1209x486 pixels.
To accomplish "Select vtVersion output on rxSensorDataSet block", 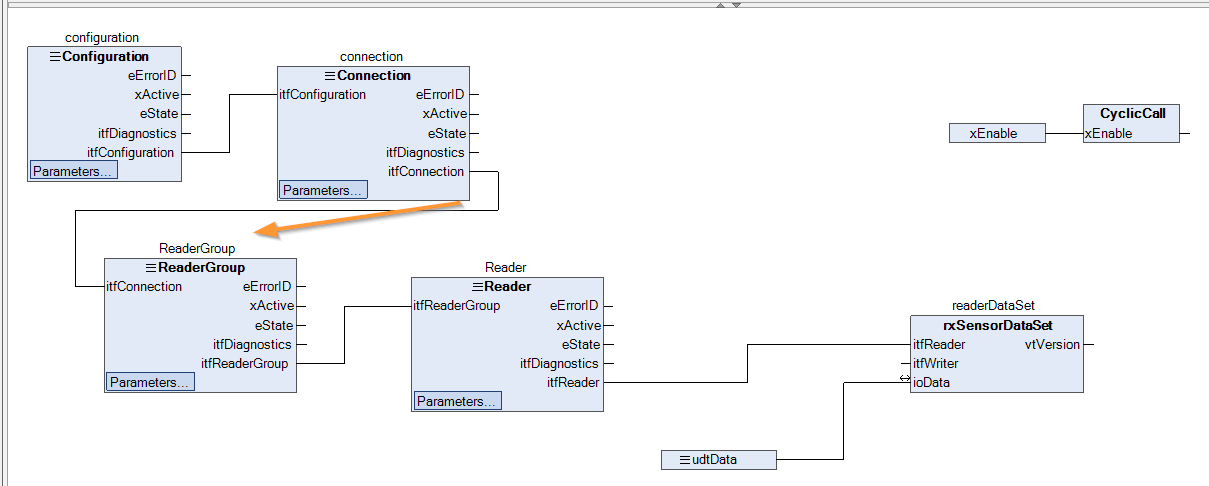I will coord(1052,344).
